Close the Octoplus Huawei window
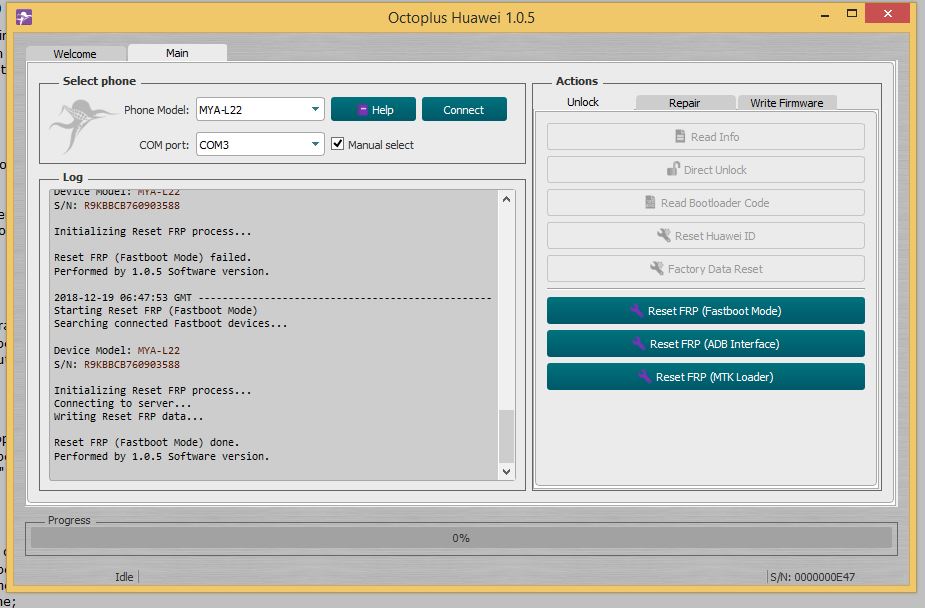This screenshot has height=608, width=925. (x=888, y=14)
